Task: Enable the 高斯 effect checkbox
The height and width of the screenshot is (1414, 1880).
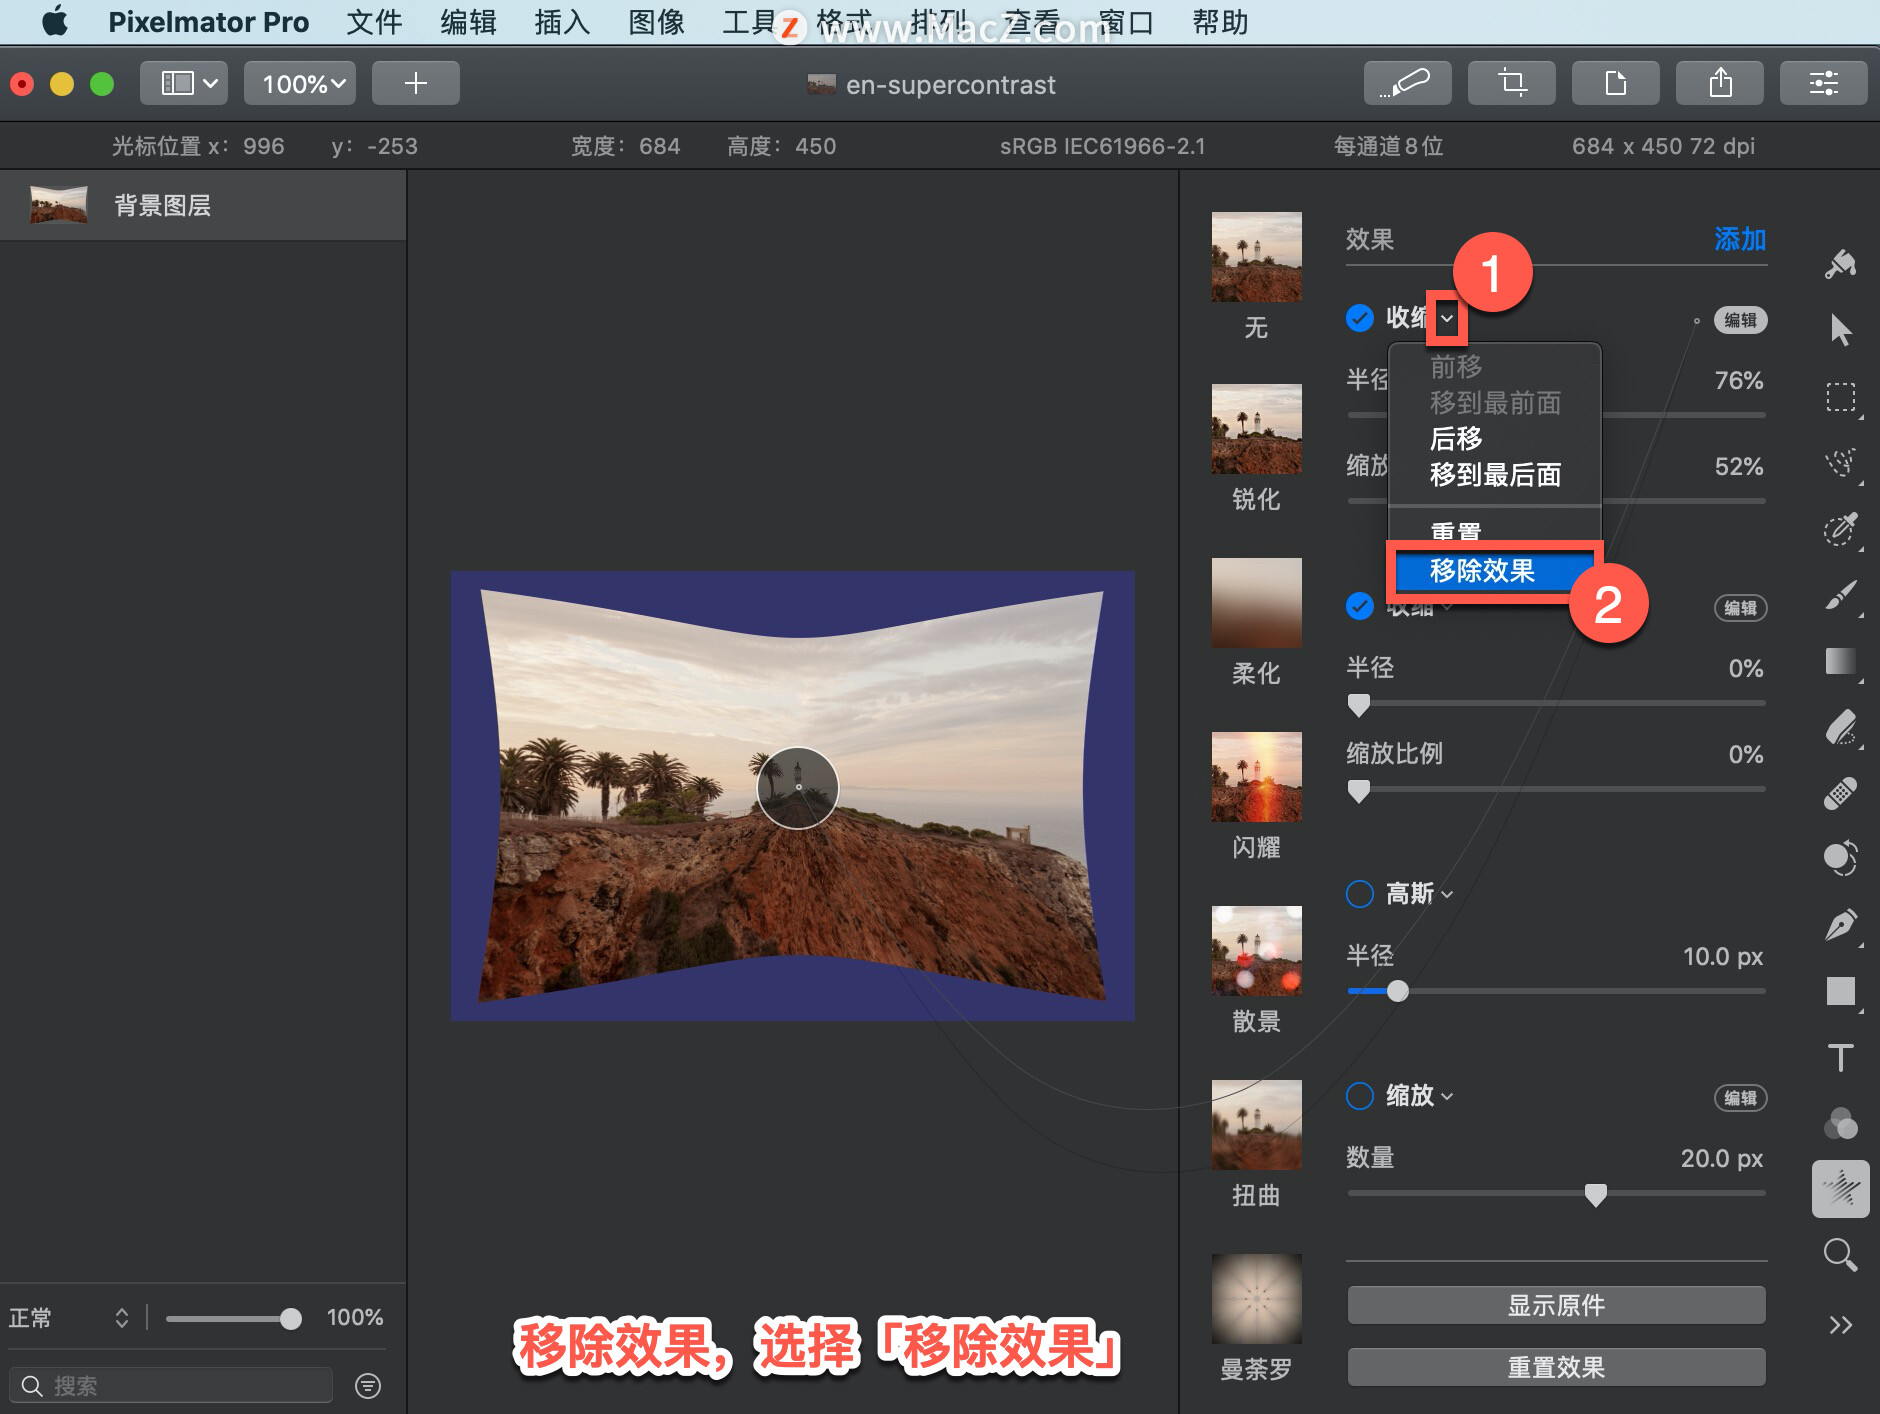Action: [1360, 893]
